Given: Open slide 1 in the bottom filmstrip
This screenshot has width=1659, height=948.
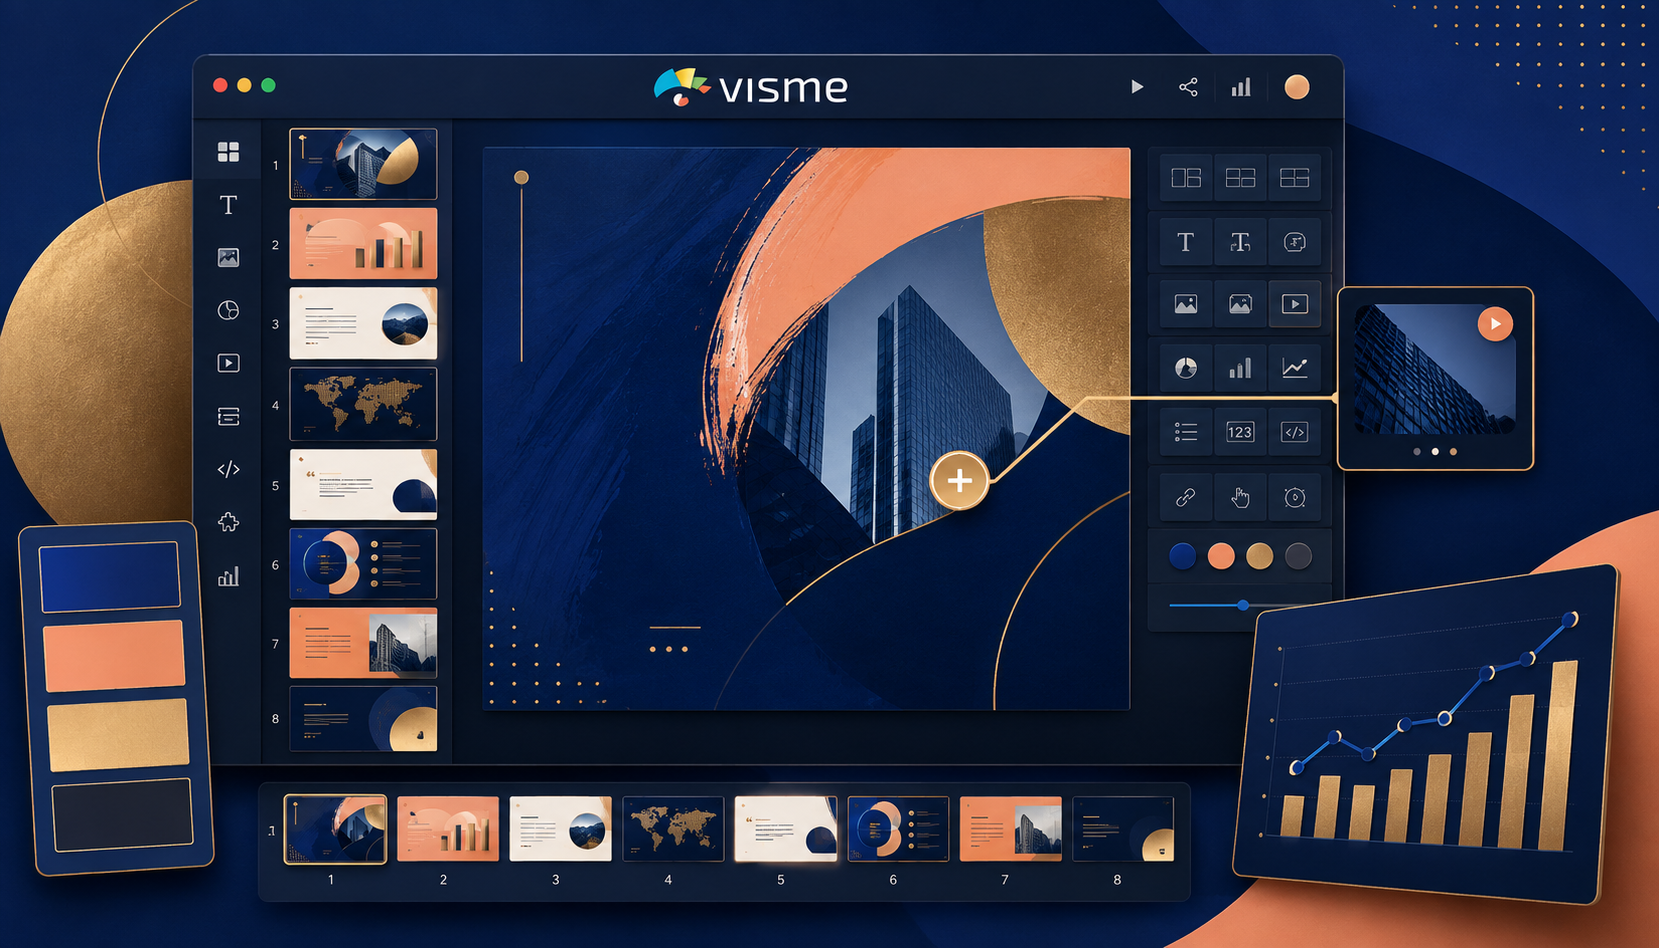Looking at the screenshot, I should tap(335, 829).
